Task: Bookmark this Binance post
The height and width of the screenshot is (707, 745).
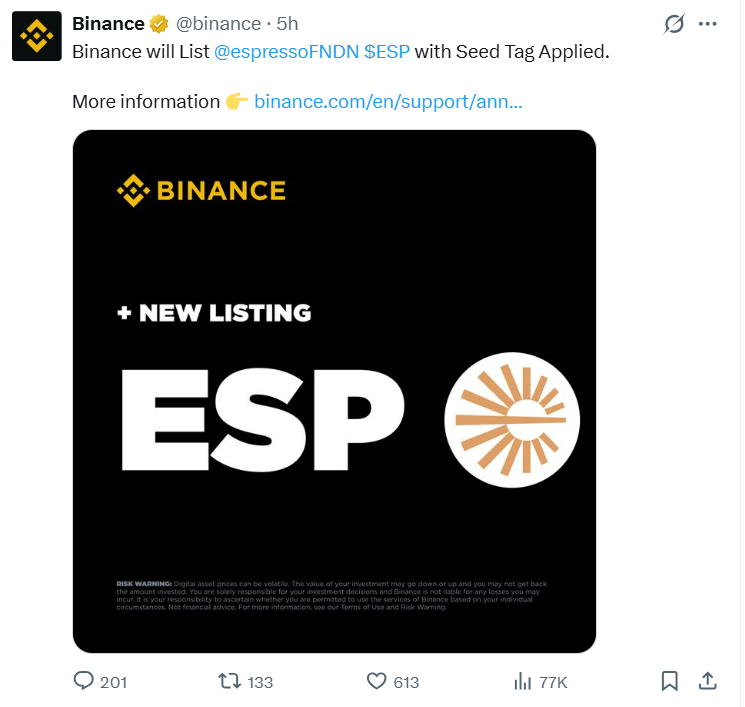Action: click(x=670, y=681)
